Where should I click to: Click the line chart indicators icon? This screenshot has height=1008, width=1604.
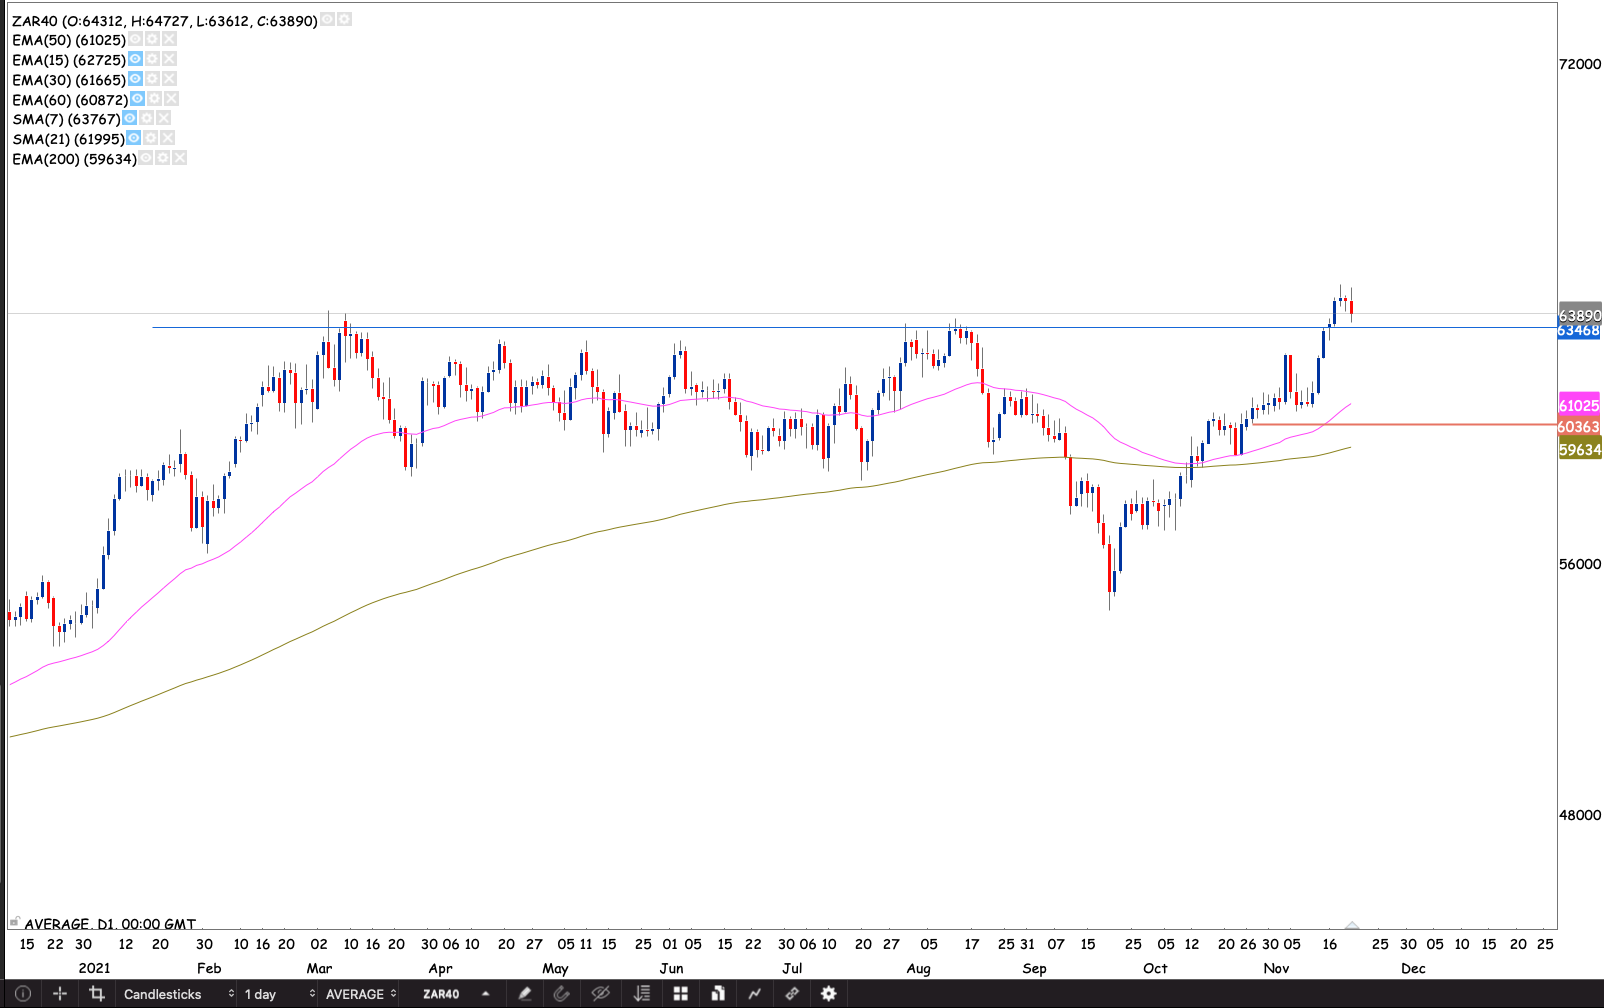754,994
